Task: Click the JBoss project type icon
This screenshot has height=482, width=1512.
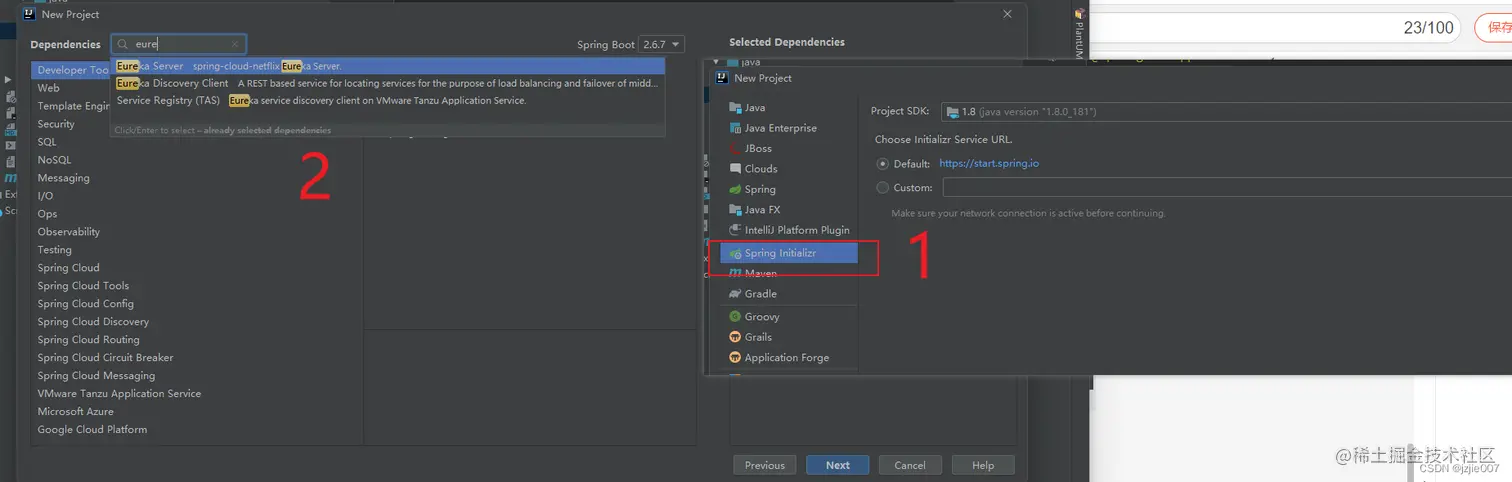Action: pyautogui.click(x=736, y=148)
